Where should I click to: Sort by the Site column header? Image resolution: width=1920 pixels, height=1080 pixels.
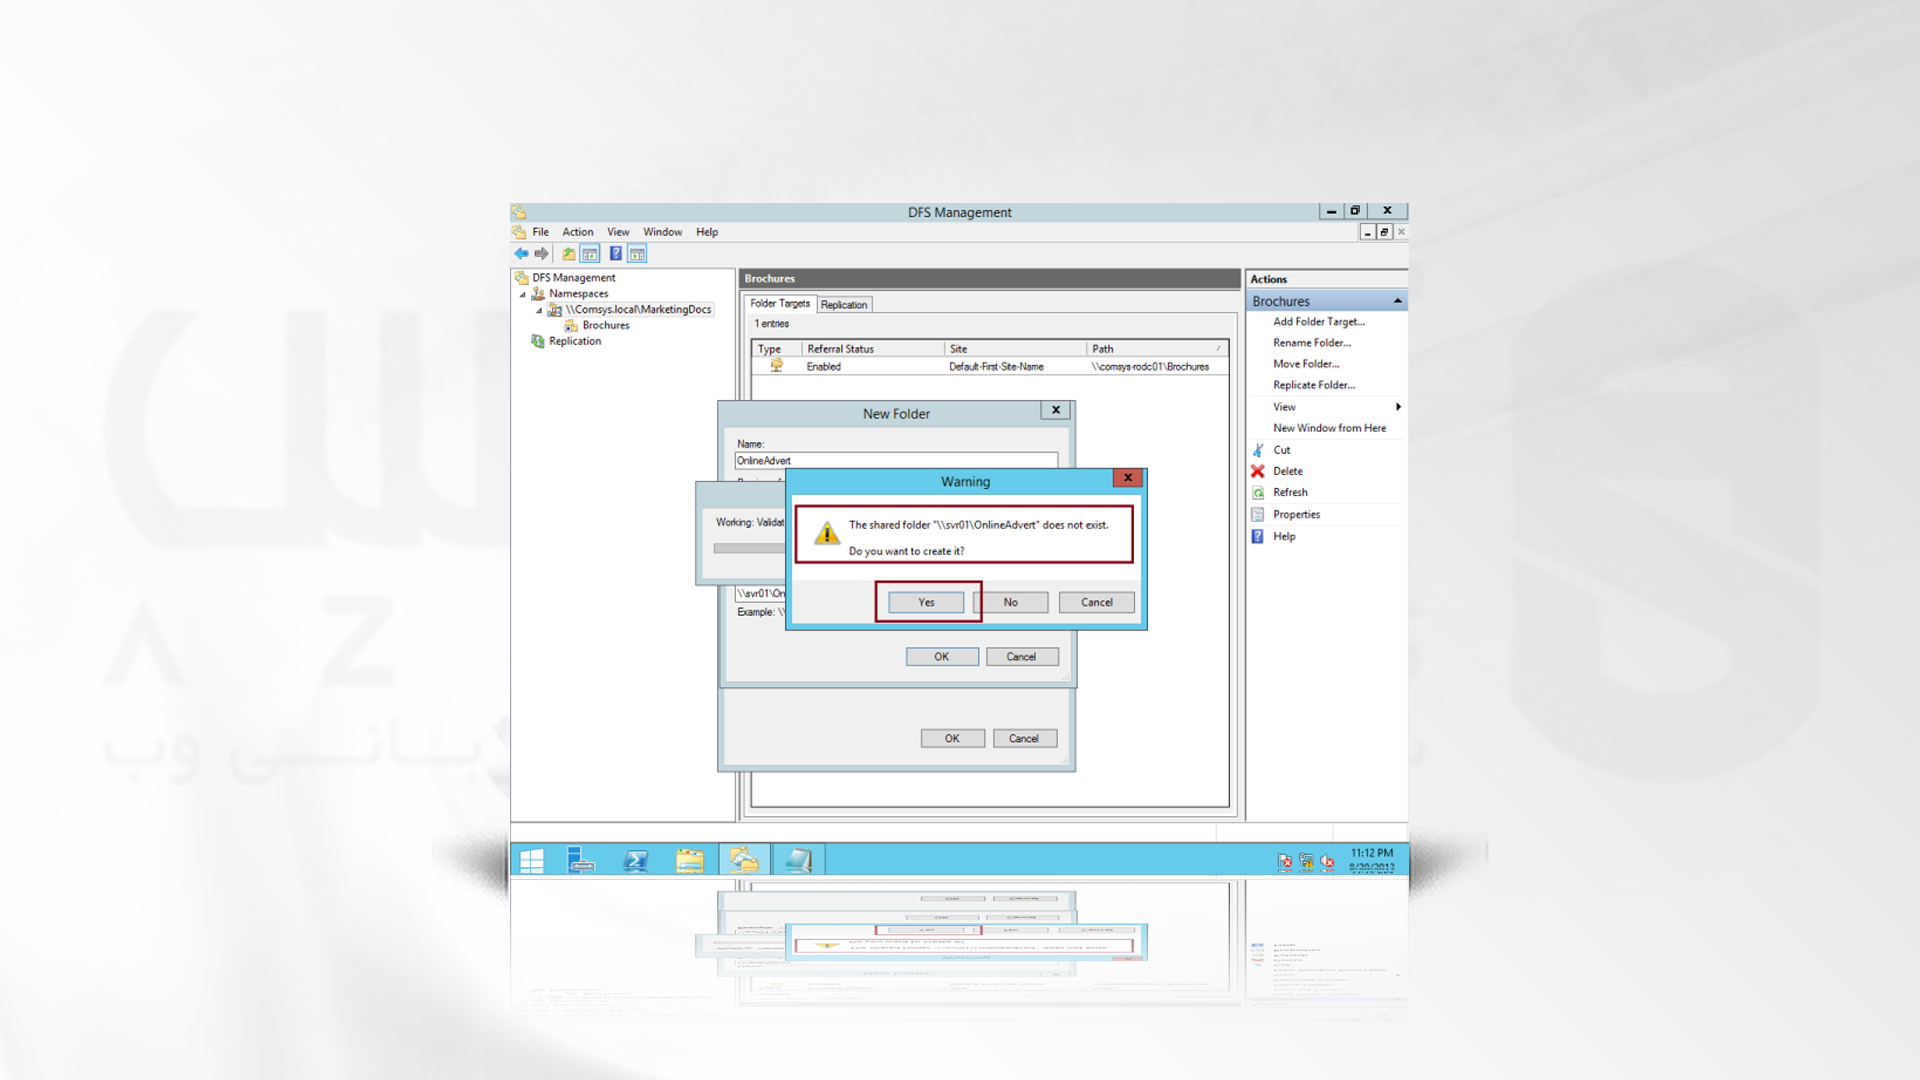(x=1015, y=349)
